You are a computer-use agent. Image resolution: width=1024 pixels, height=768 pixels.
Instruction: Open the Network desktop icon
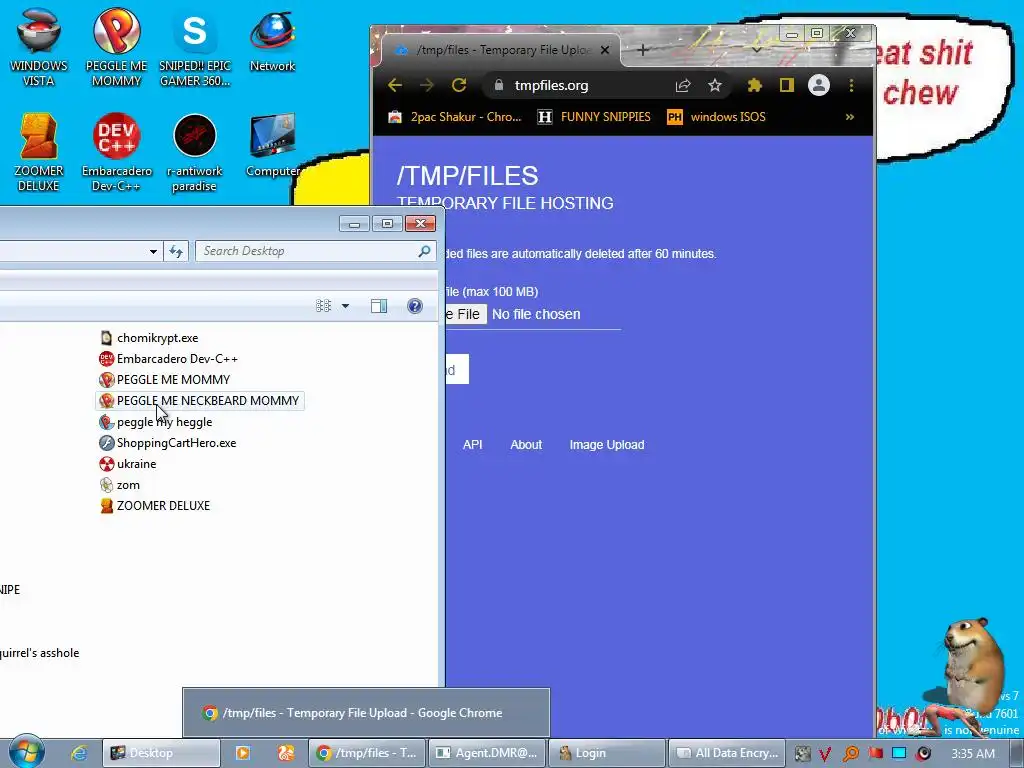(272, 40)
